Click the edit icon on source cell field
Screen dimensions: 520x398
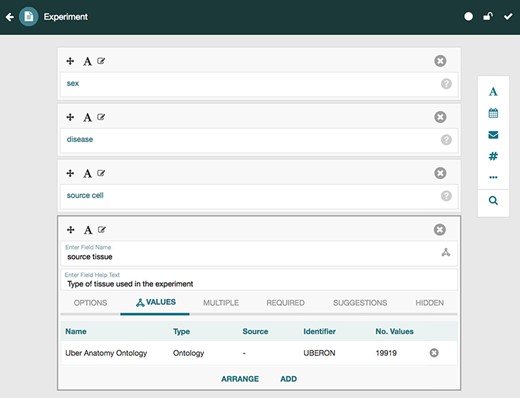pyautogui.click(x=101, y=173)
